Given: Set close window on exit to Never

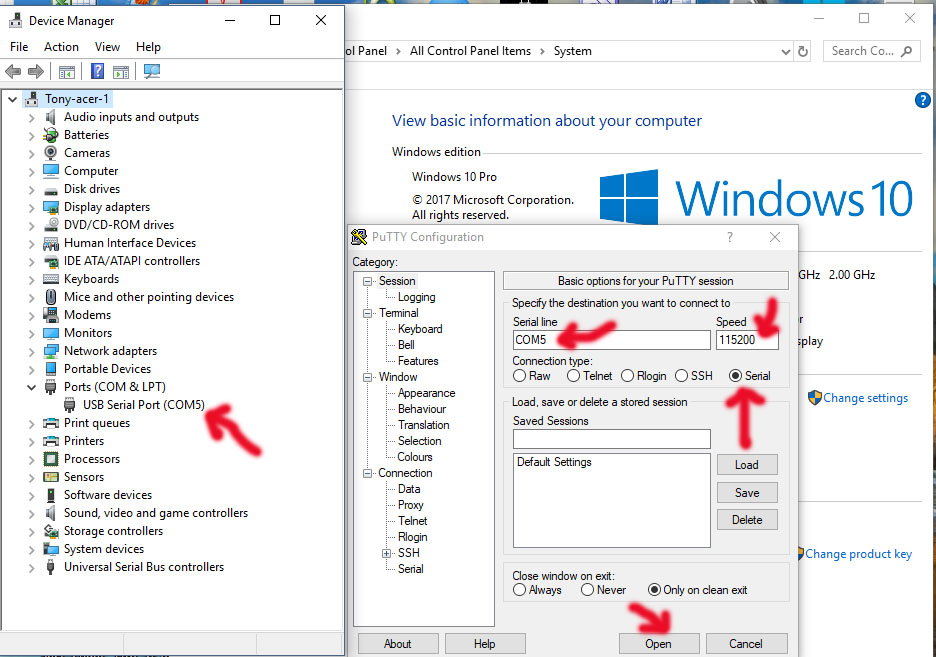Looking at the screenshot, I should coord(587,590).
